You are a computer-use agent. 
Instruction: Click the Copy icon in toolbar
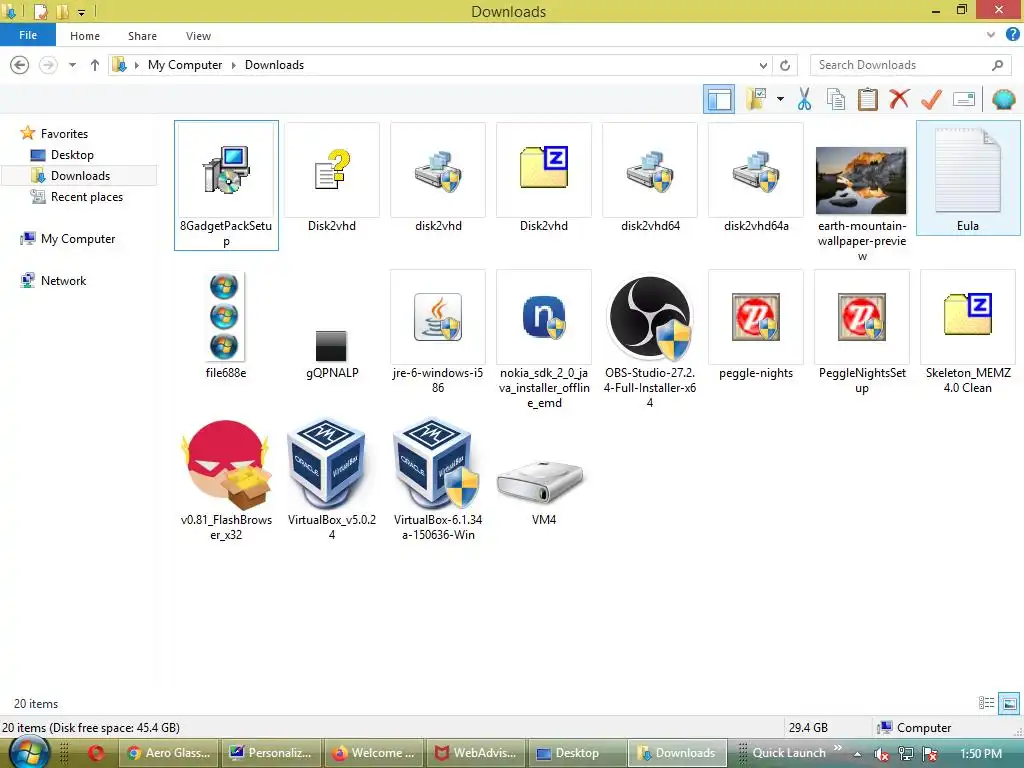click(836, 99)
